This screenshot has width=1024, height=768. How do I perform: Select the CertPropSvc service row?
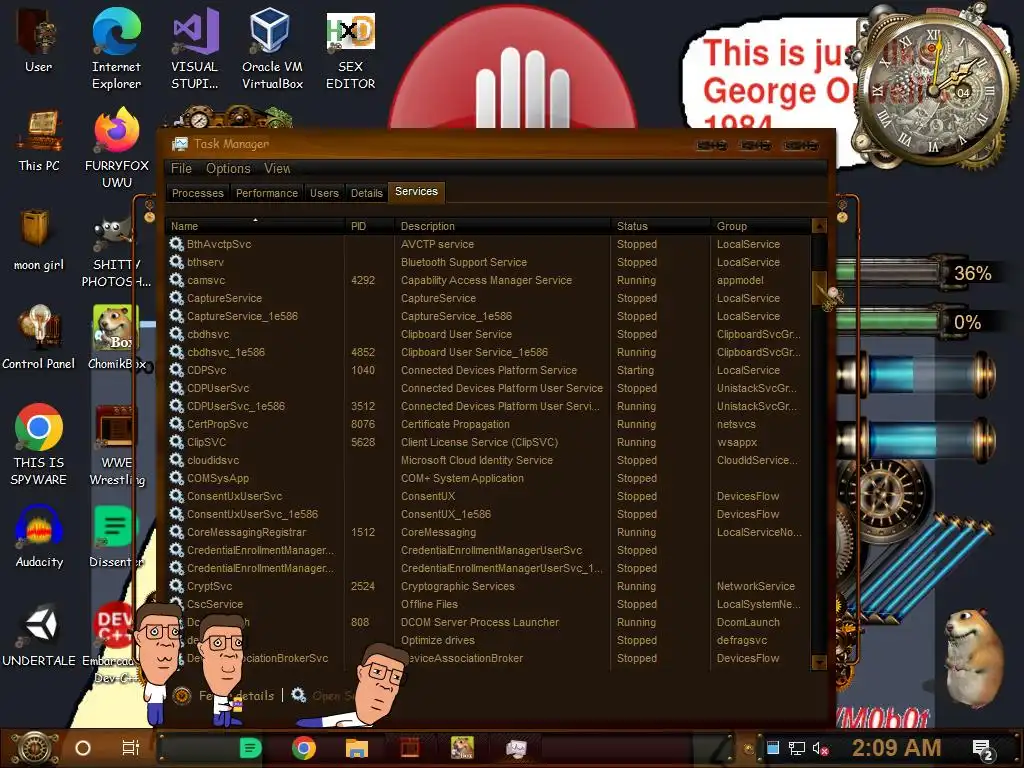[x=488, y=424]
